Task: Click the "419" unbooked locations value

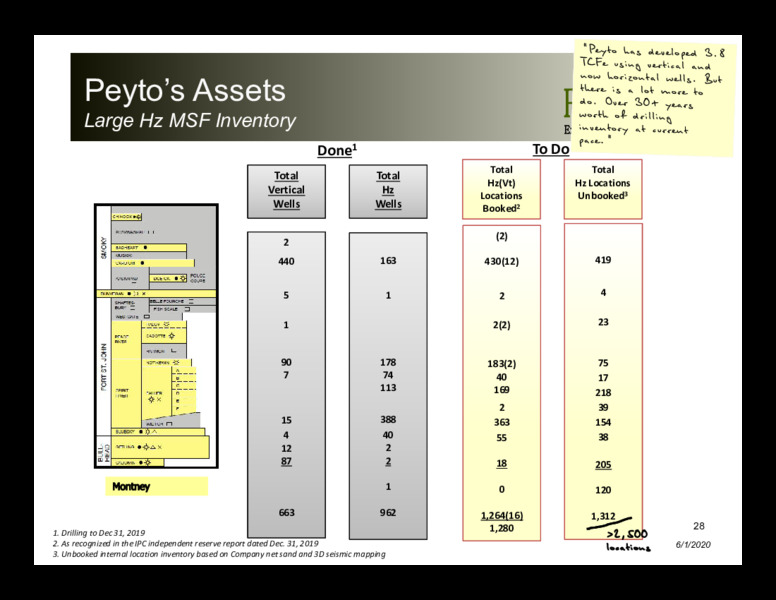Action: [603, 260]
